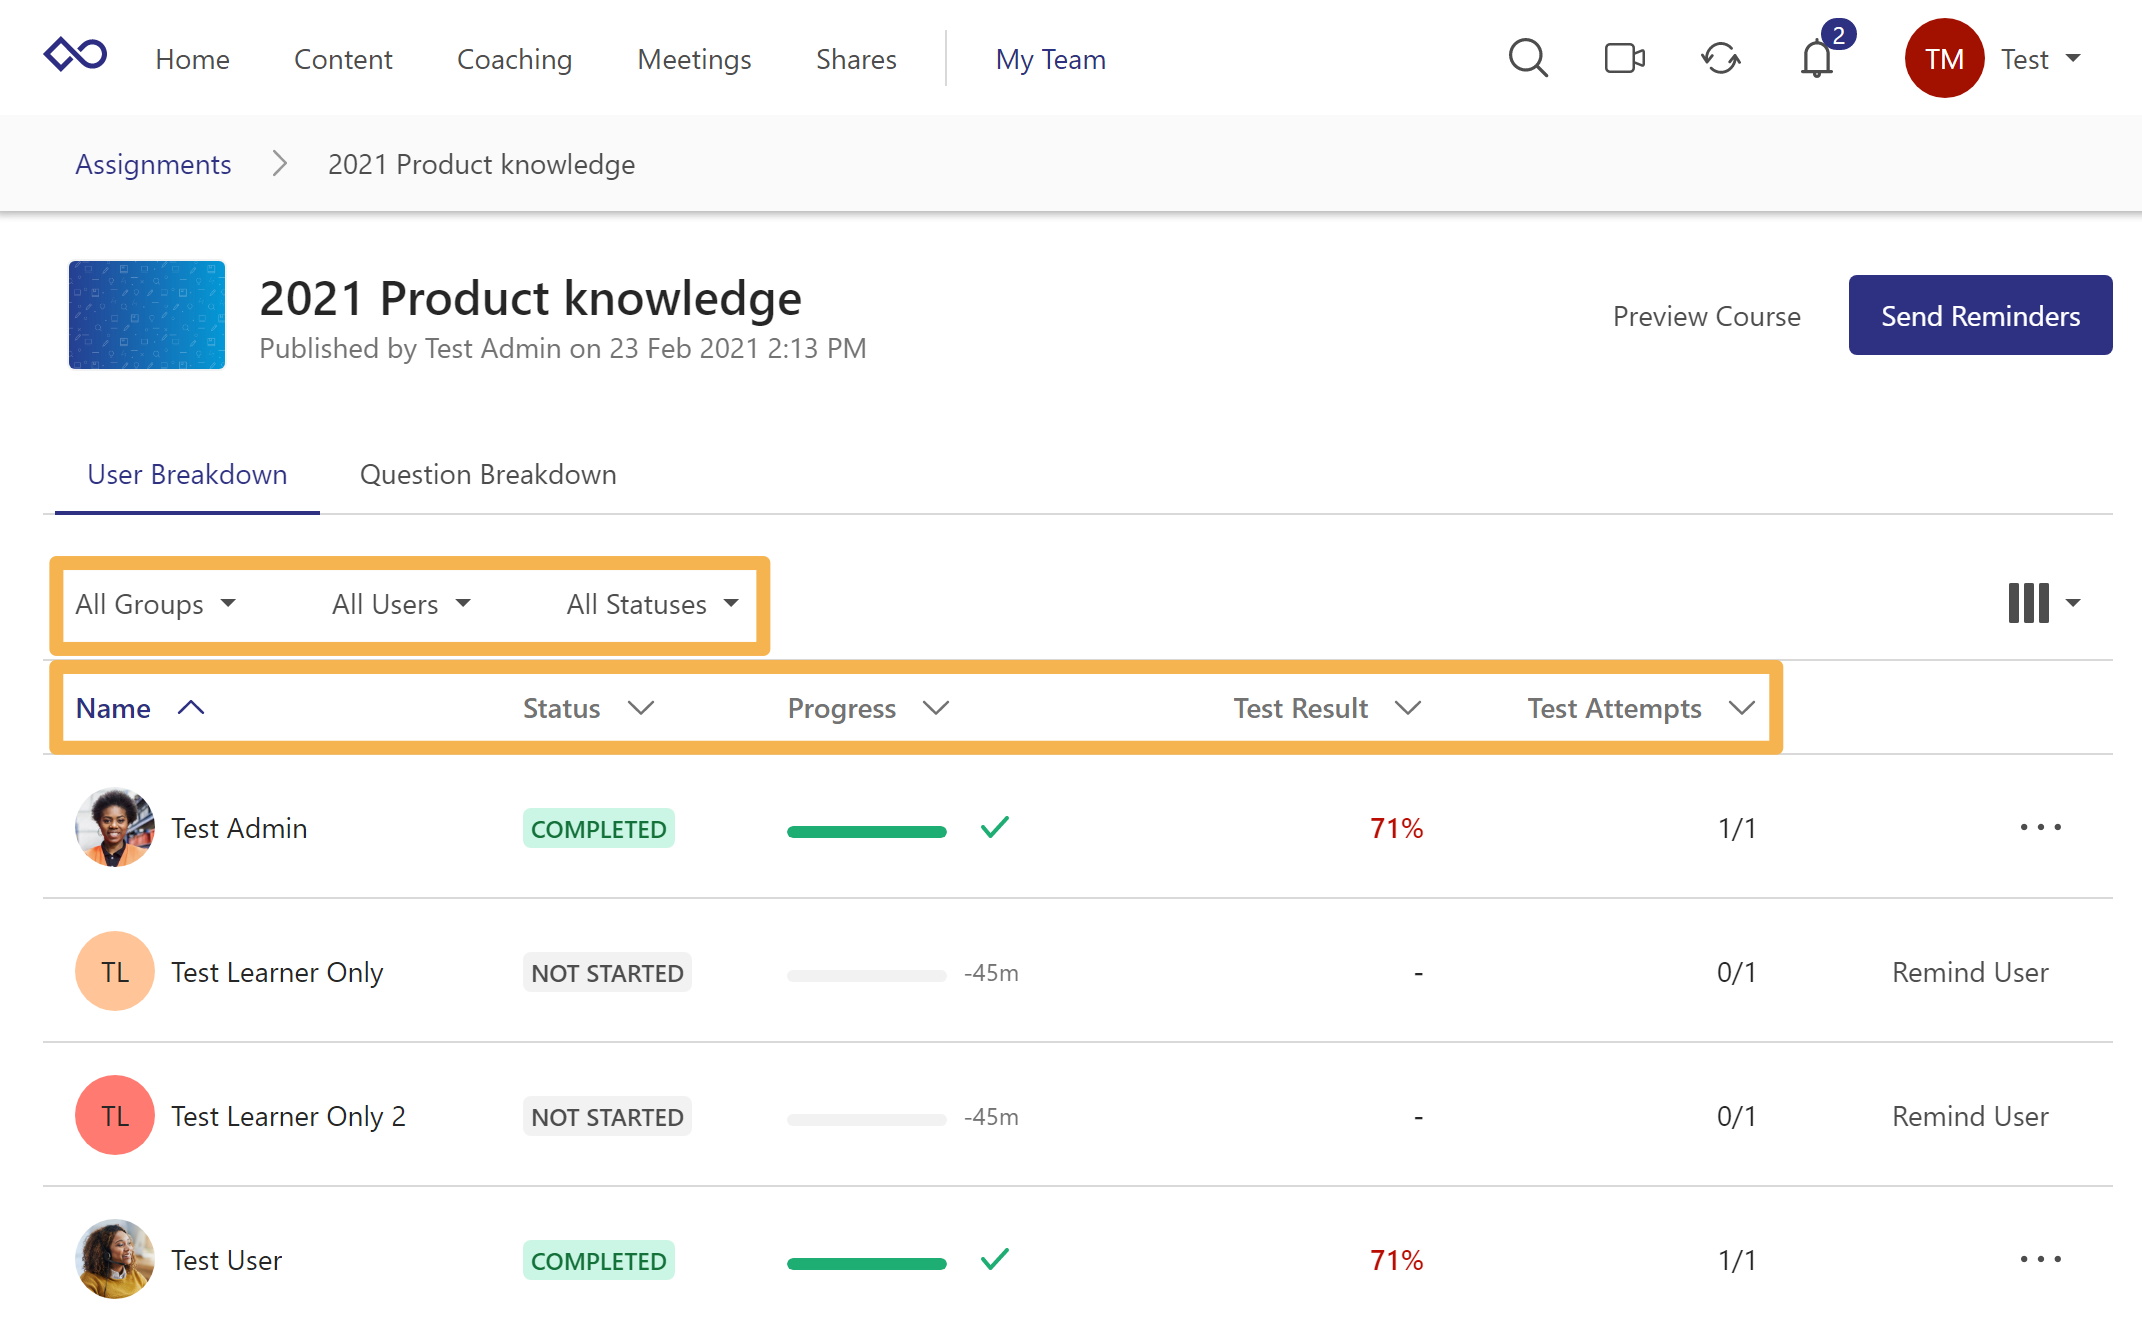The width and height of the screenshot is (2142, 1324).
Task: Open the ellipsis menu for Test Admin
Action: (x=2041, y=827)
